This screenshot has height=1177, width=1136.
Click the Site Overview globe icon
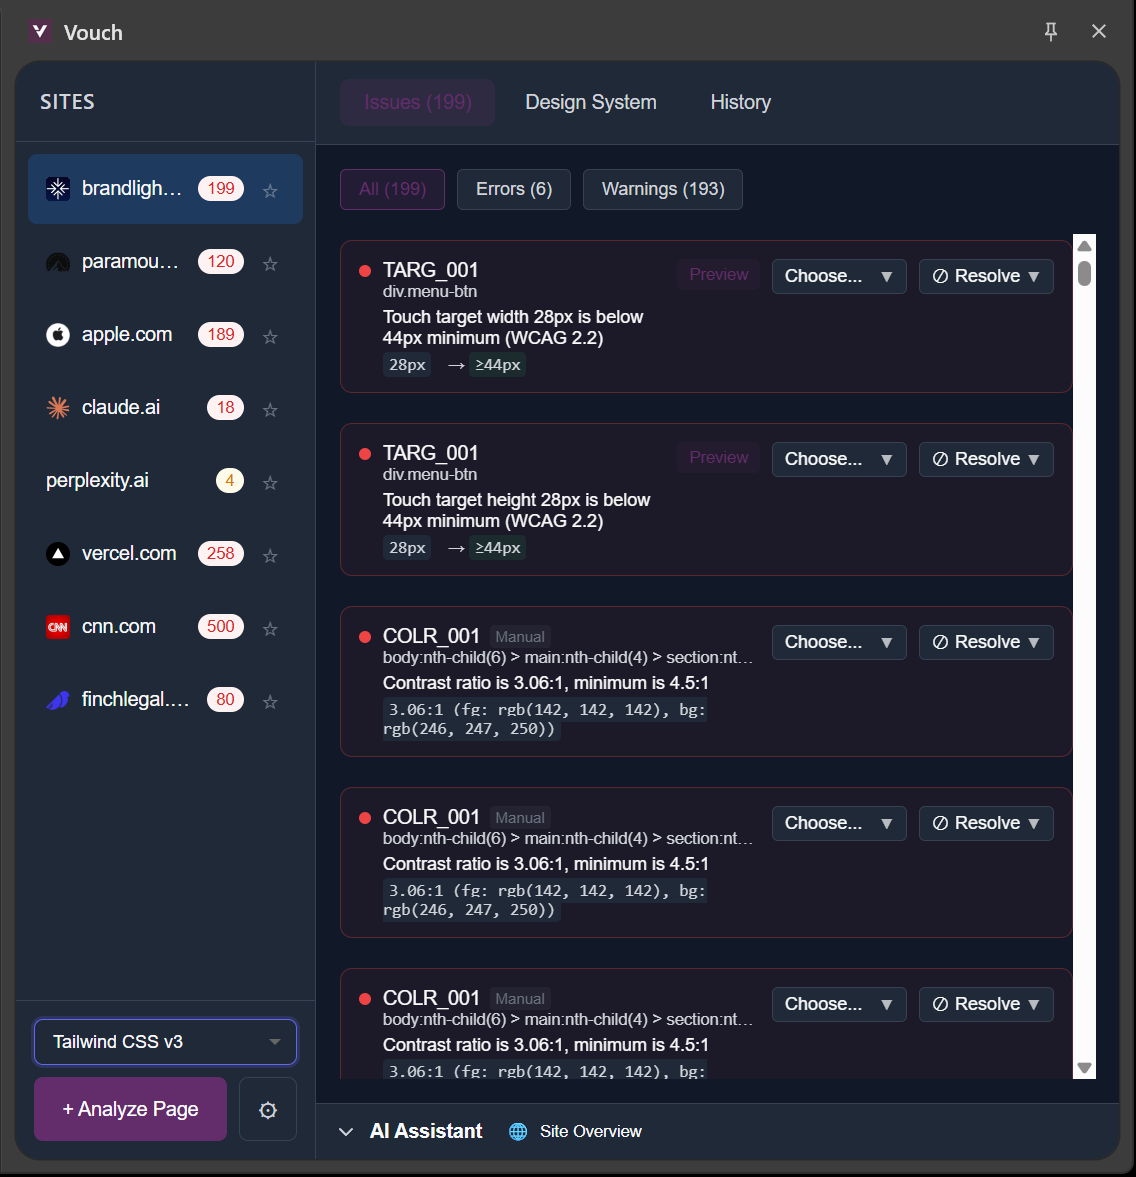tap(518, 1131)
